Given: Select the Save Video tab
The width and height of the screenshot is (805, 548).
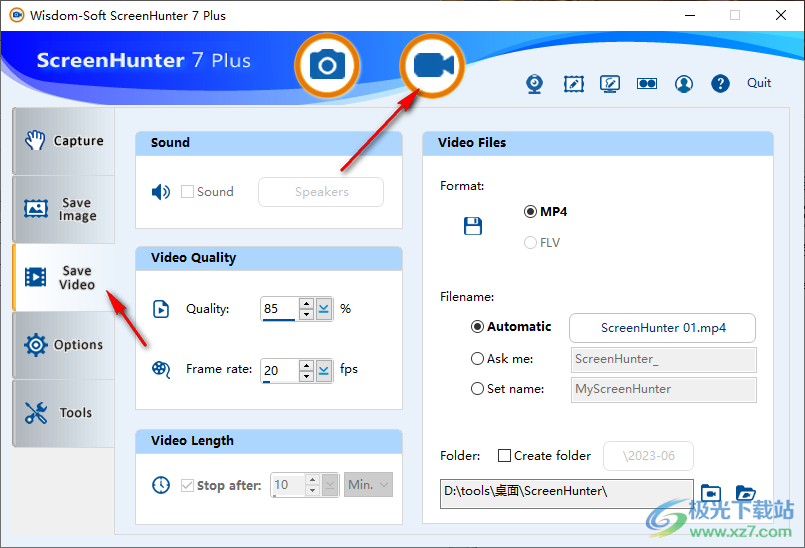Looking at the screenshot, I should tap(64, 277).
